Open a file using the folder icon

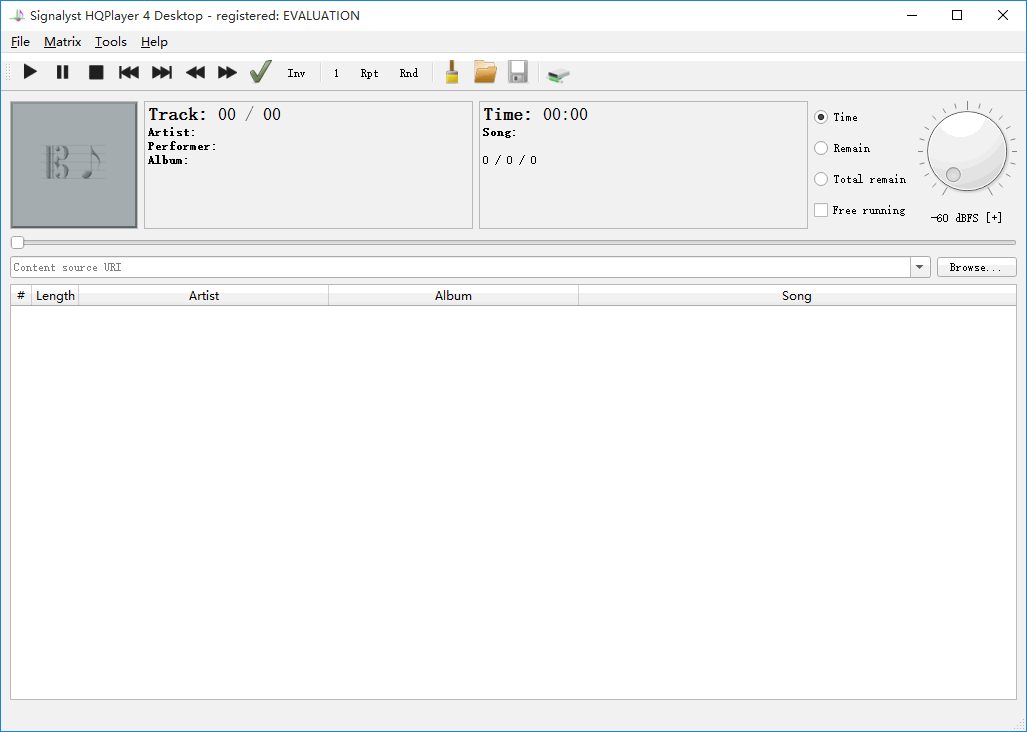point(484,71)
